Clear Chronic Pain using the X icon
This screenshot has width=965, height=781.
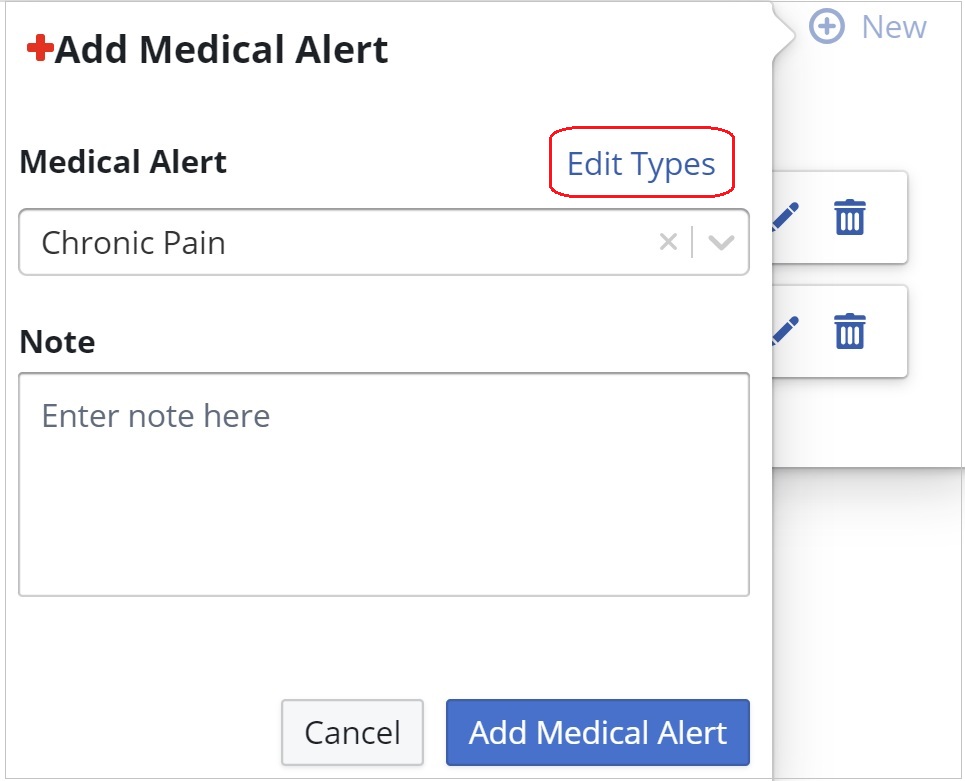pyautogui.click(x=668, y=241)
